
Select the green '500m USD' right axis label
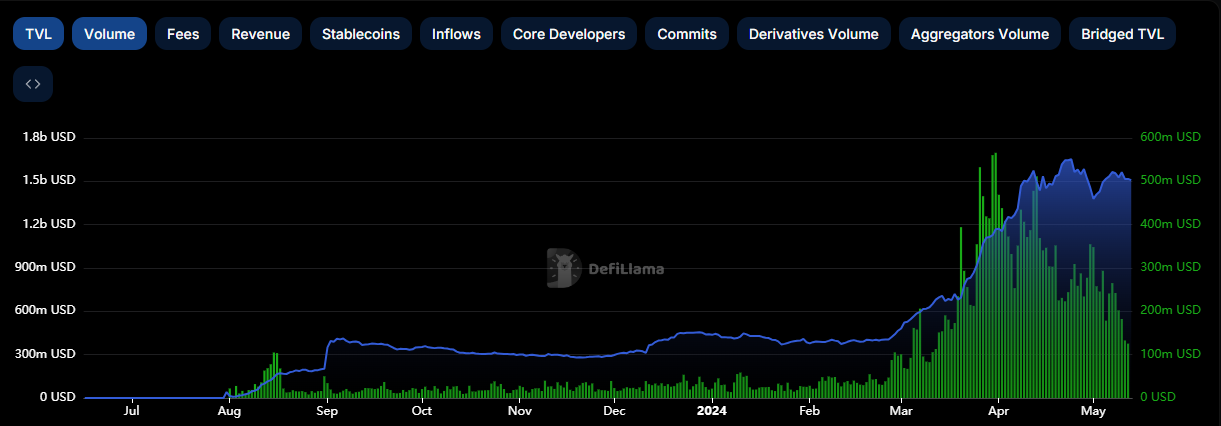click(1169, 180)
